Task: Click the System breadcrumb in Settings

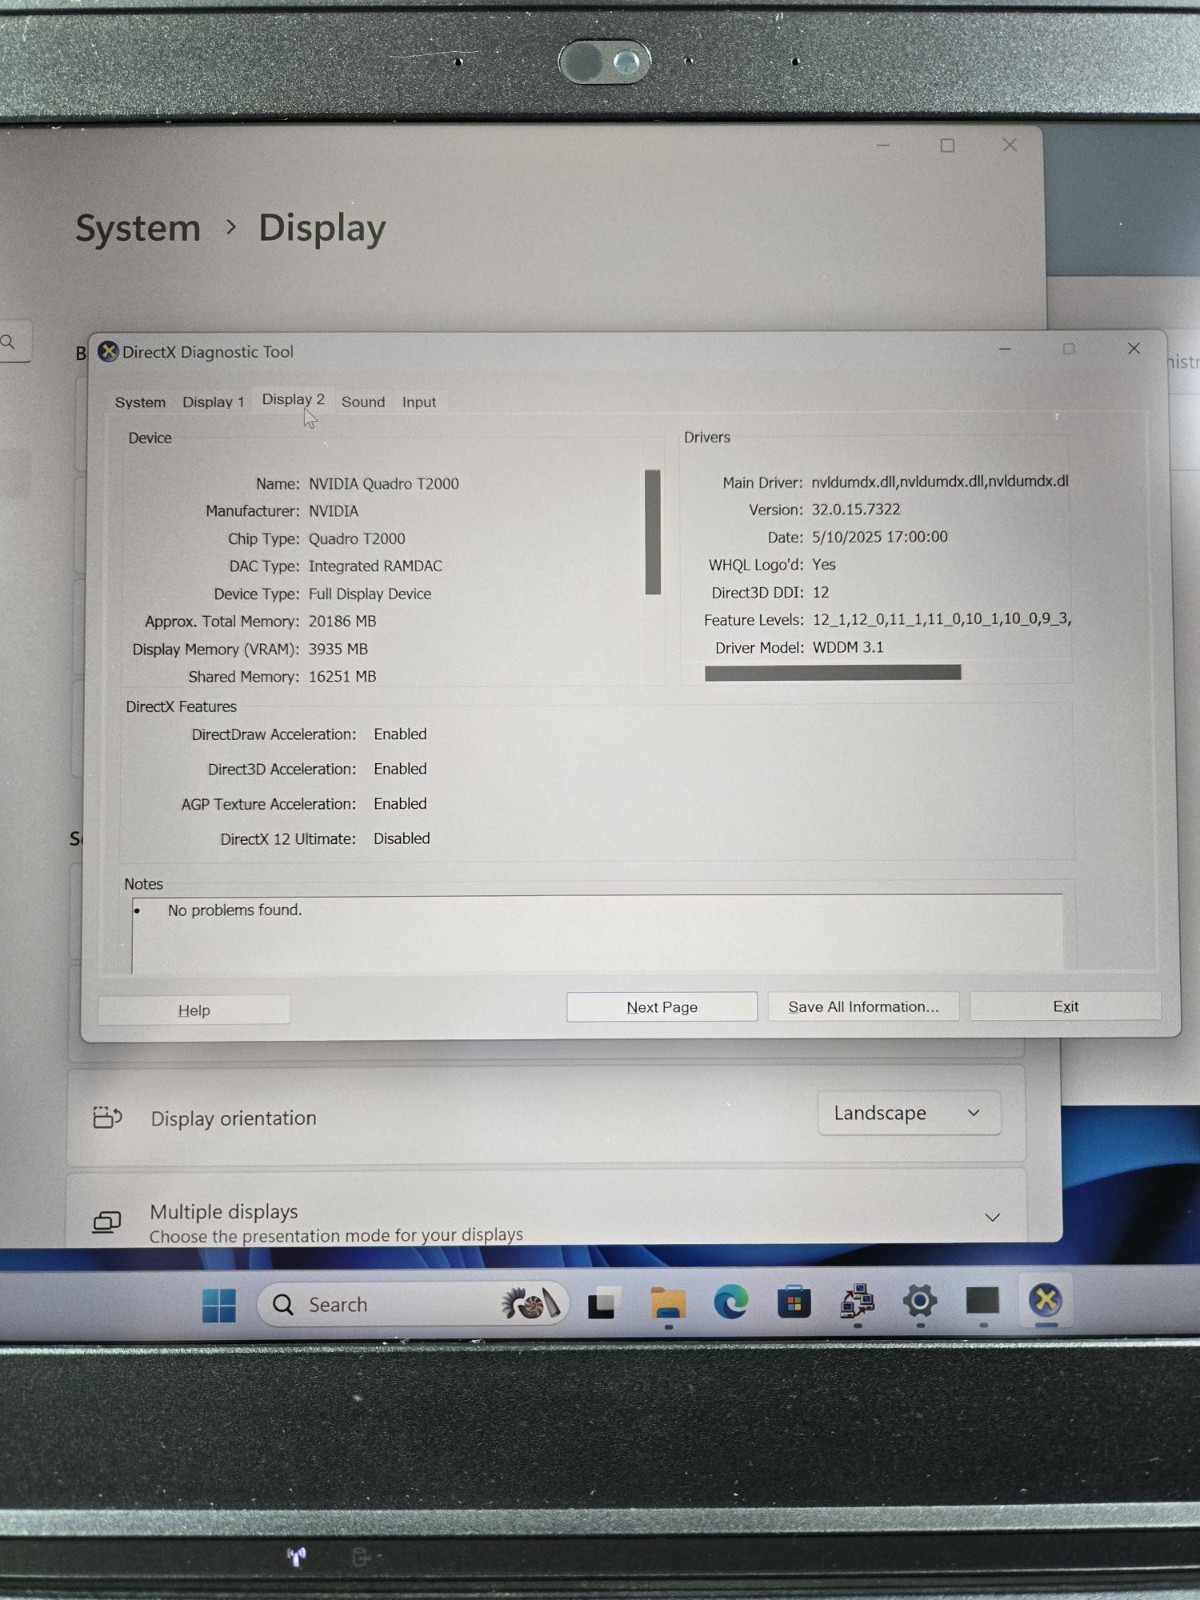Action: click(x=138, y=228)
